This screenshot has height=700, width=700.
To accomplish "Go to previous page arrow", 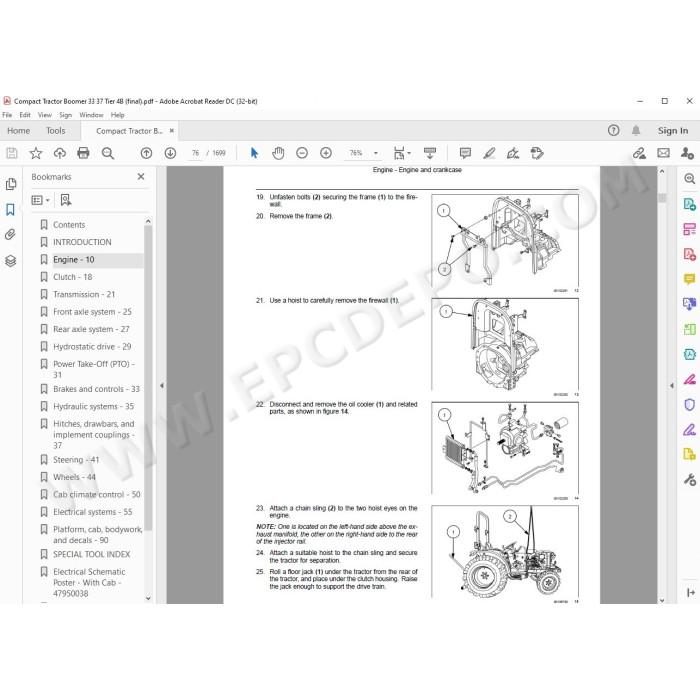I will (146, 153).
